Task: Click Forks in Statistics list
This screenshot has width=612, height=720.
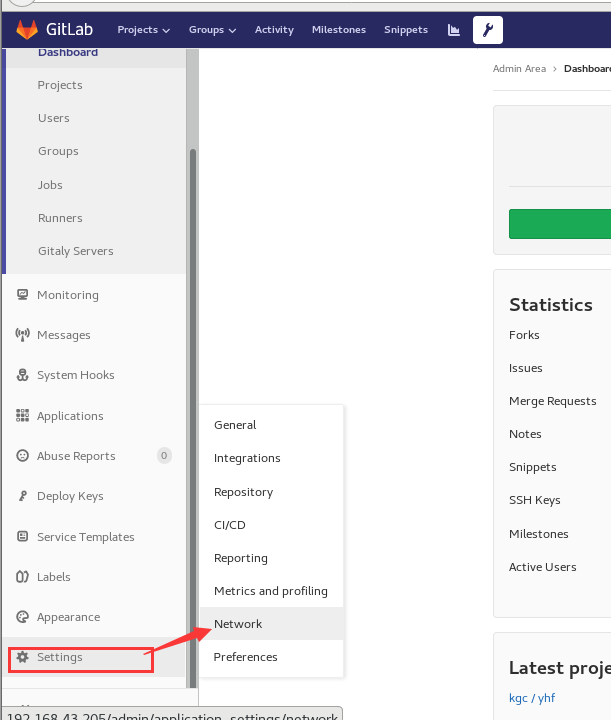Action: click(524, 335)
